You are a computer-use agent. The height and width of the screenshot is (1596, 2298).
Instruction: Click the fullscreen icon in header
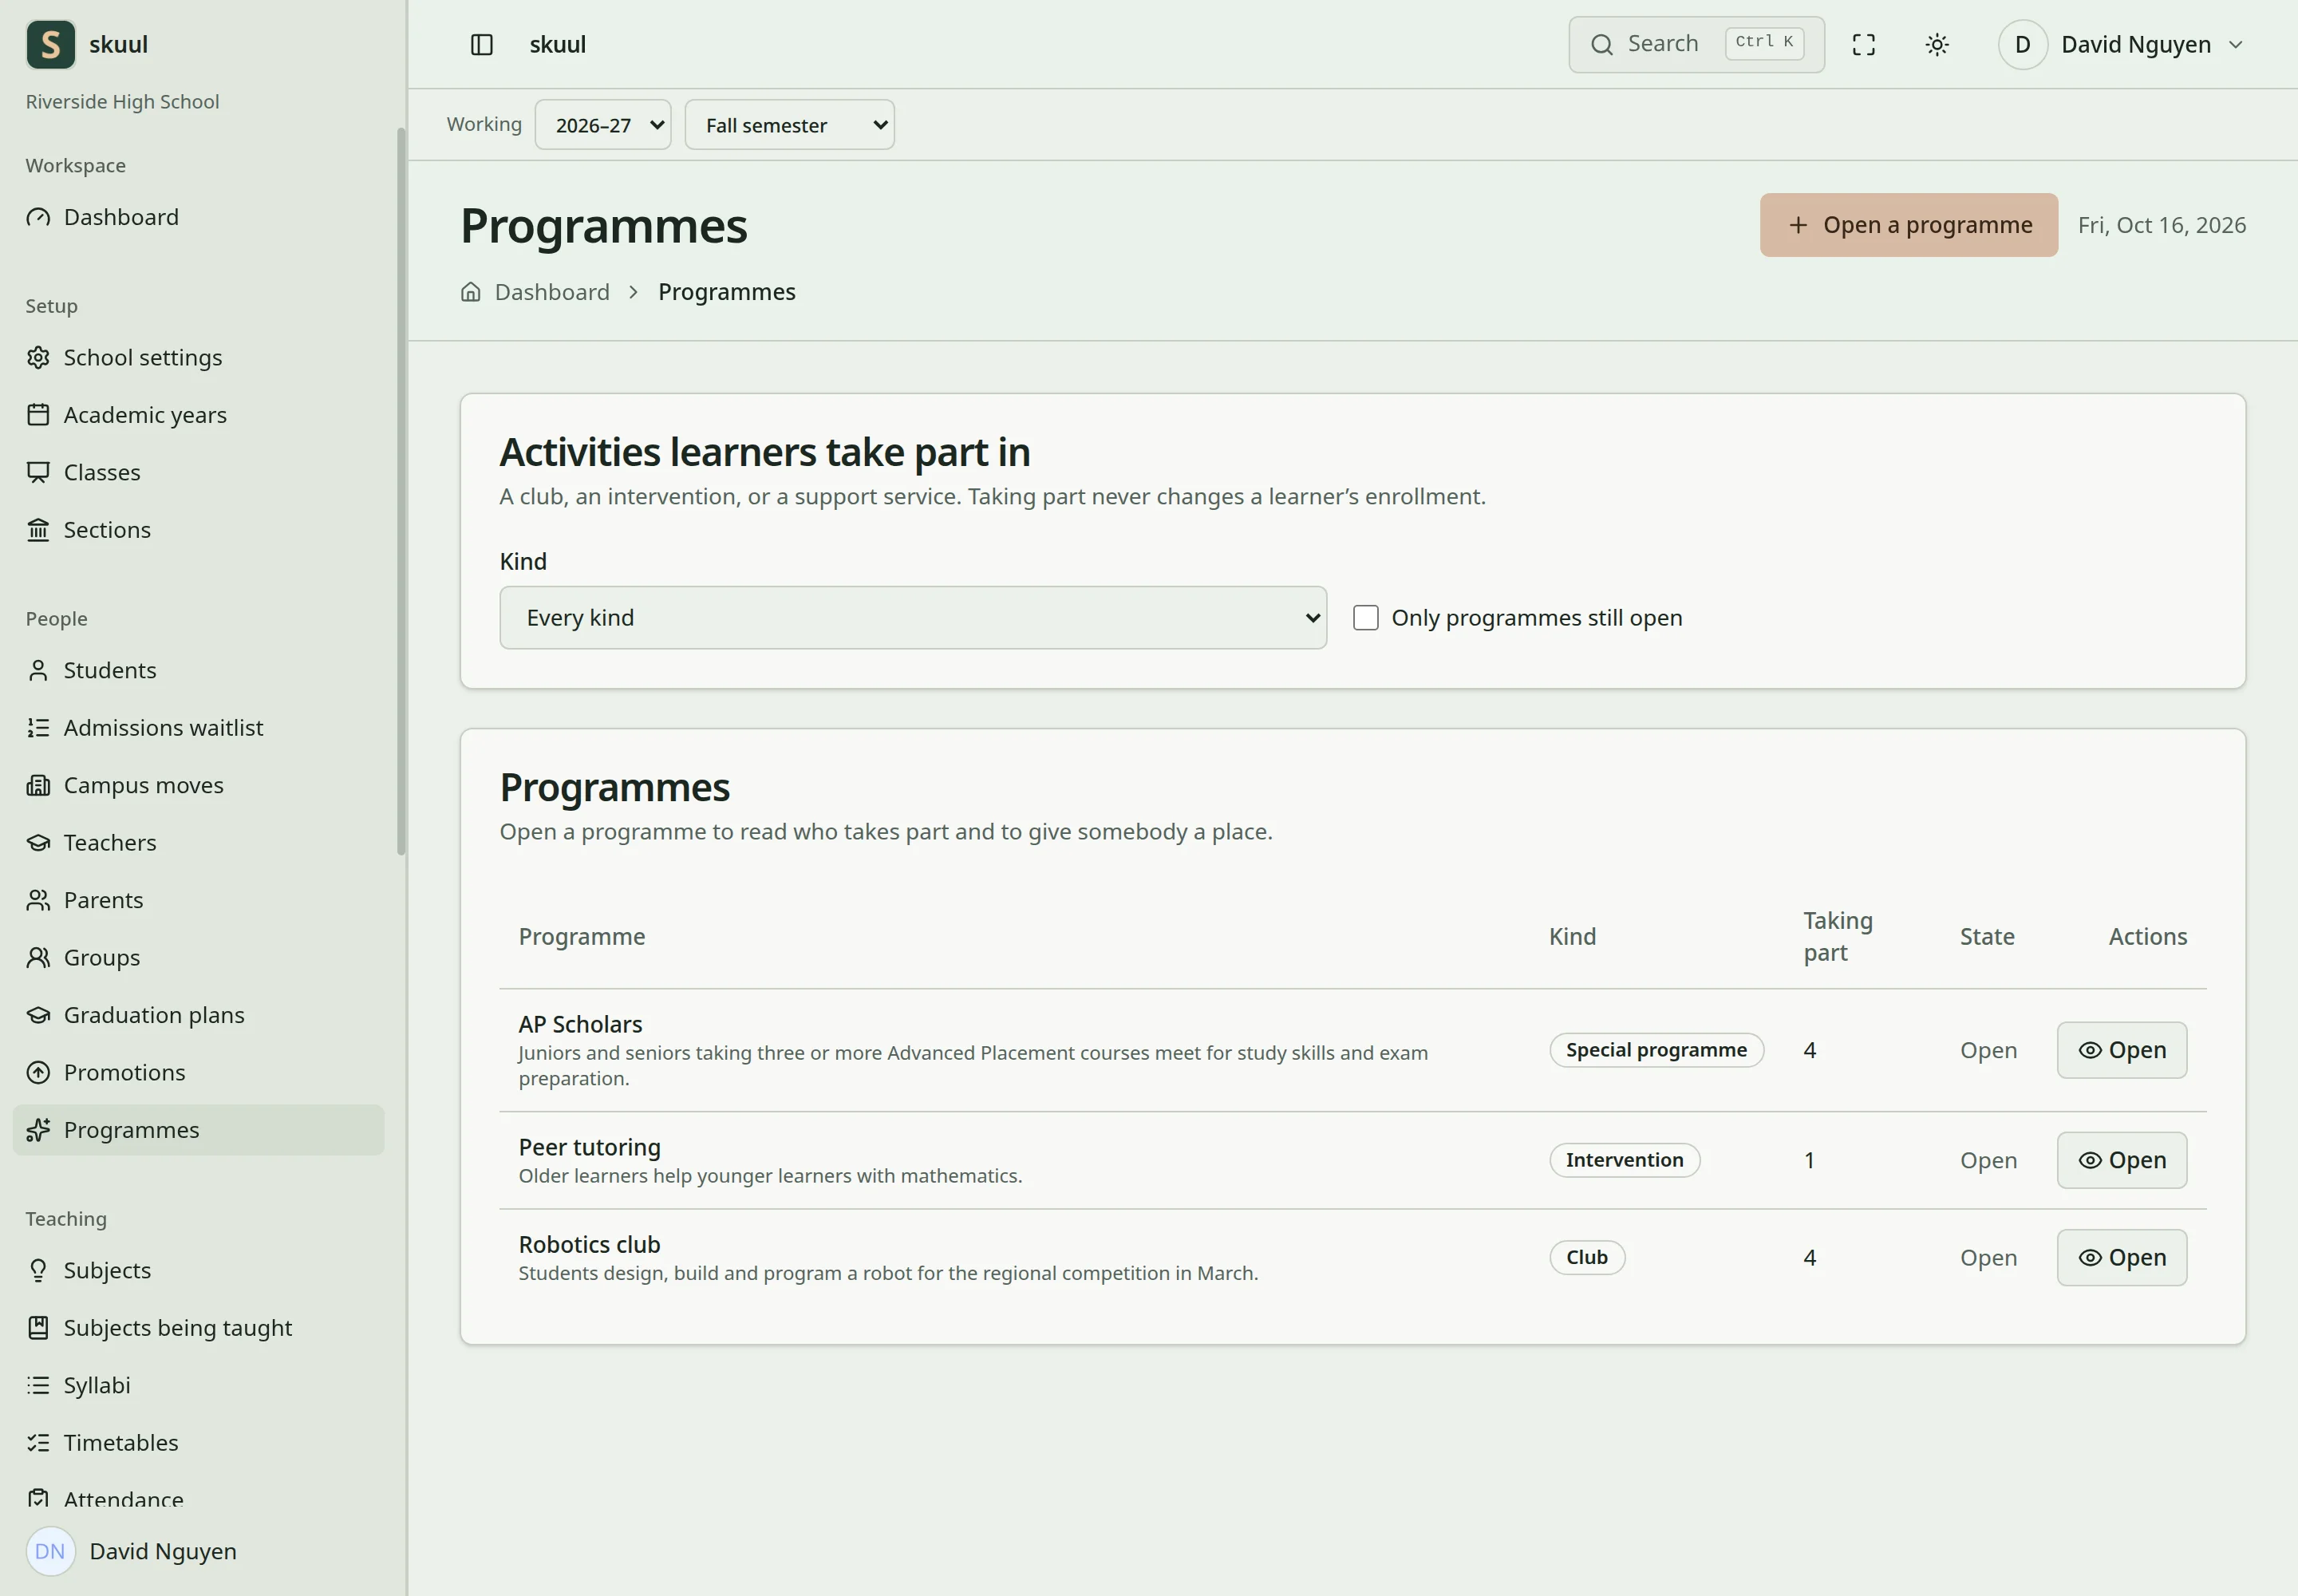(1863, 45)
